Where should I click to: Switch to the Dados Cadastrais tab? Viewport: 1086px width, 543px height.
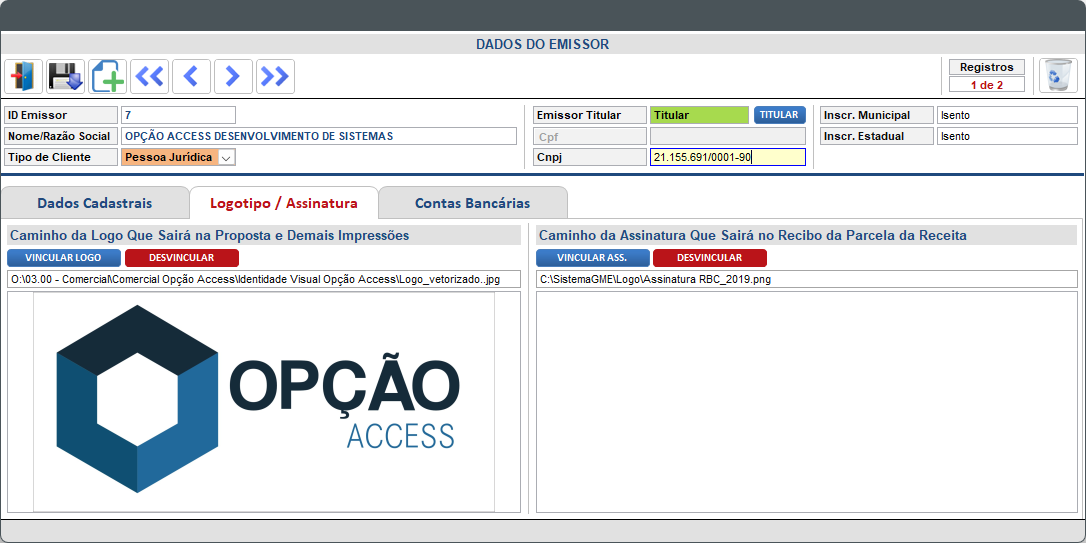tap(95, 204)
